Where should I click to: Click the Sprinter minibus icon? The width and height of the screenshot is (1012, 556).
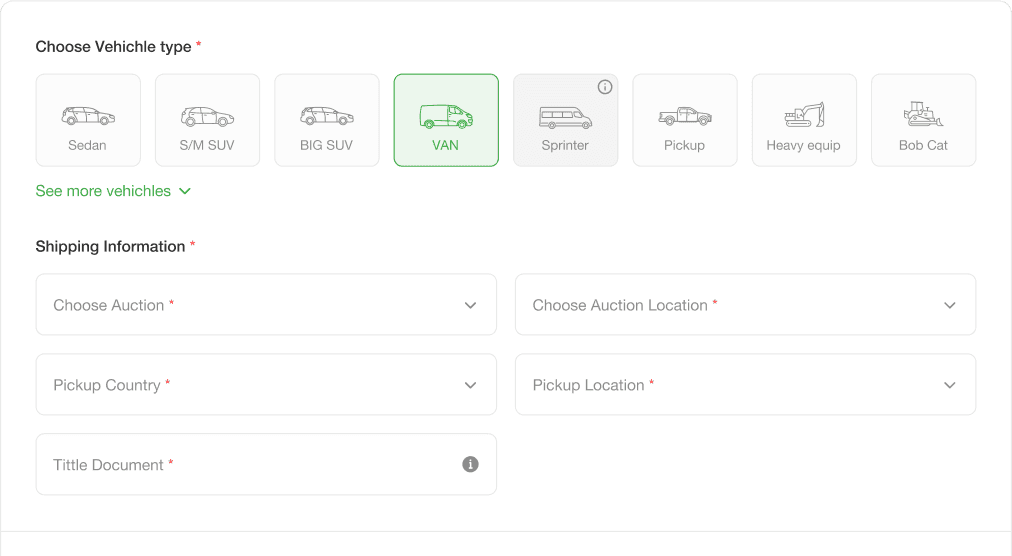click(x=565, y=118)
